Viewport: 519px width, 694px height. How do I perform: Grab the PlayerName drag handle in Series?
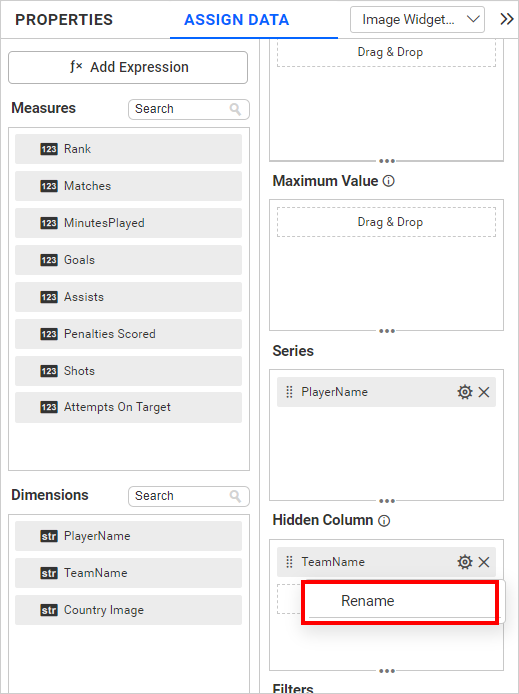point(289,392)
